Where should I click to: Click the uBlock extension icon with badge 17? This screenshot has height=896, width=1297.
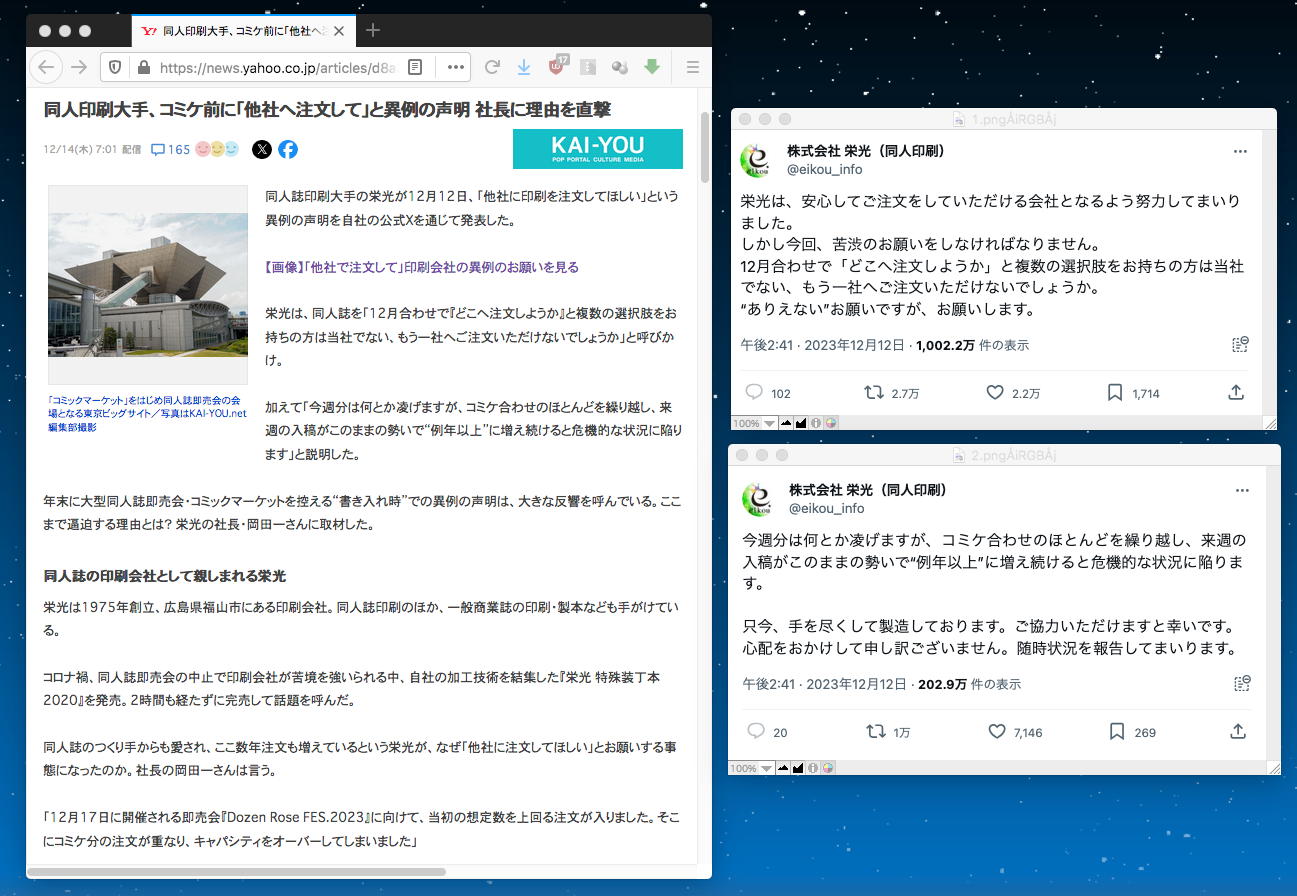coord(557,67)
